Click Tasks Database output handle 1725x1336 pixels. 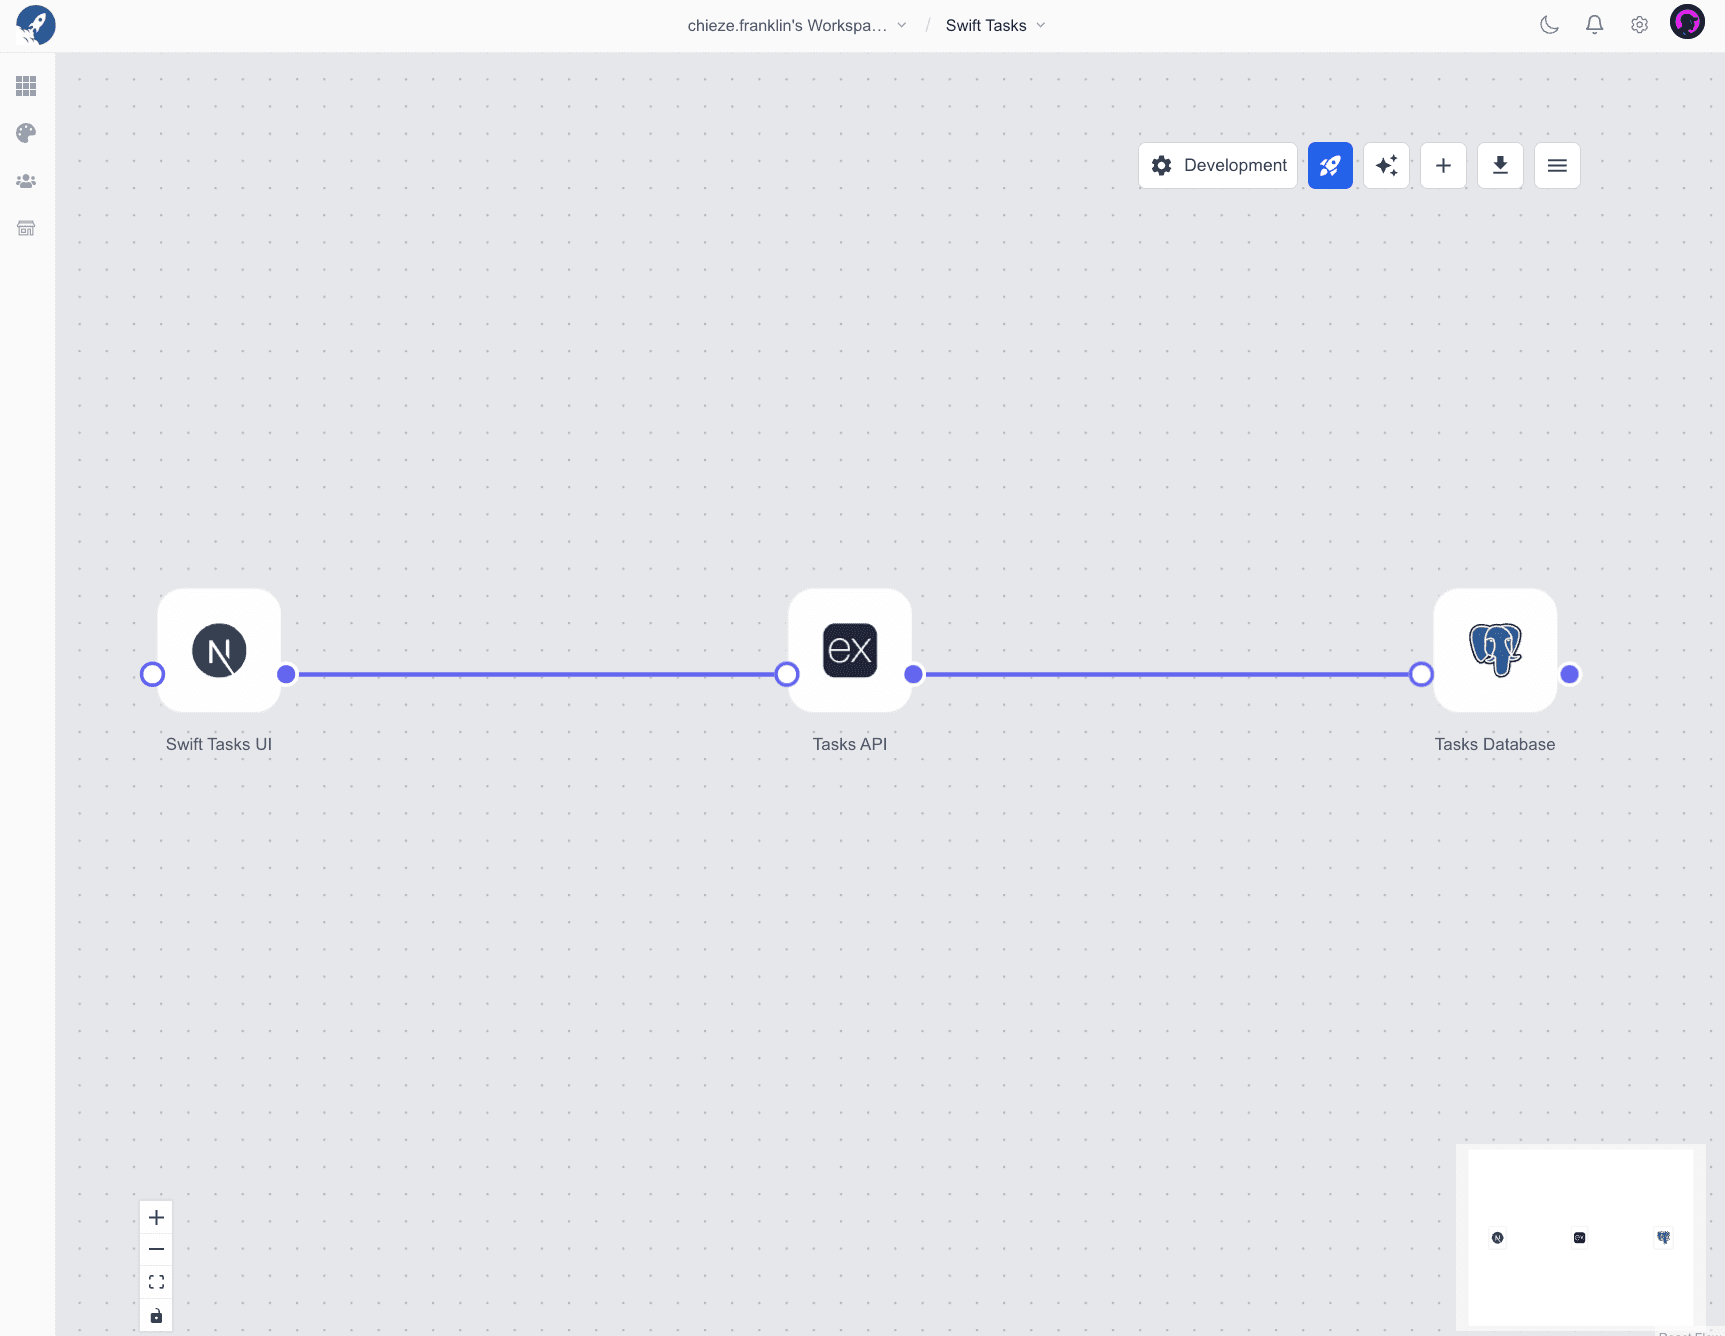(1570, 674)
